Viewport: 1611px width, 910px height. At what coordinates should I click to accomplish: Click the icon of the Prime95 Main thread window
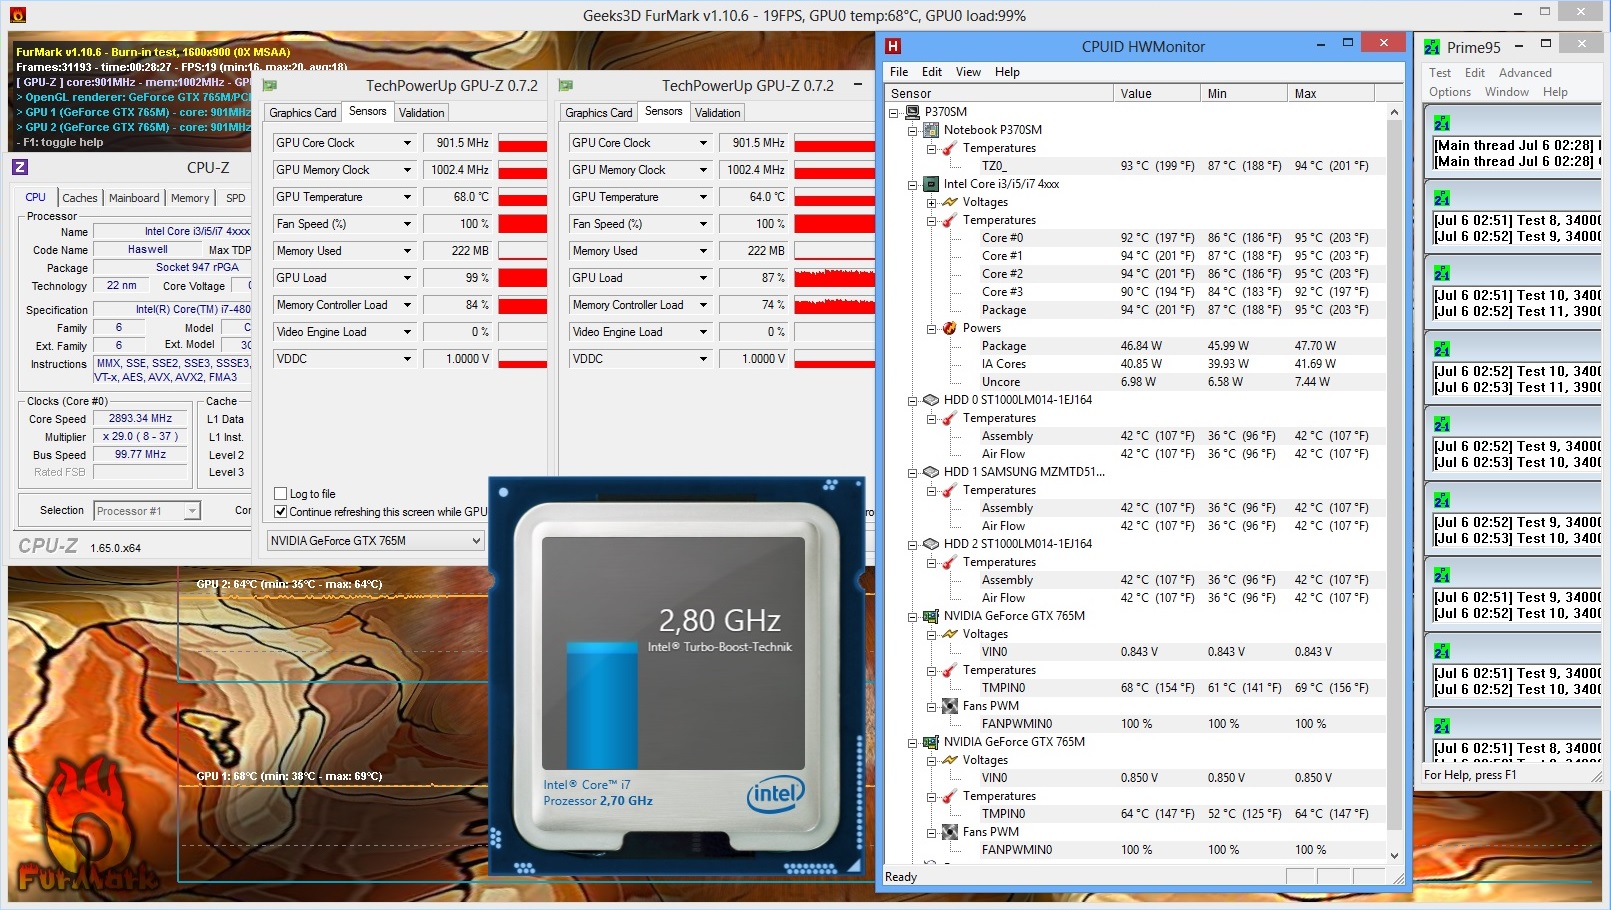[1442, 123]
